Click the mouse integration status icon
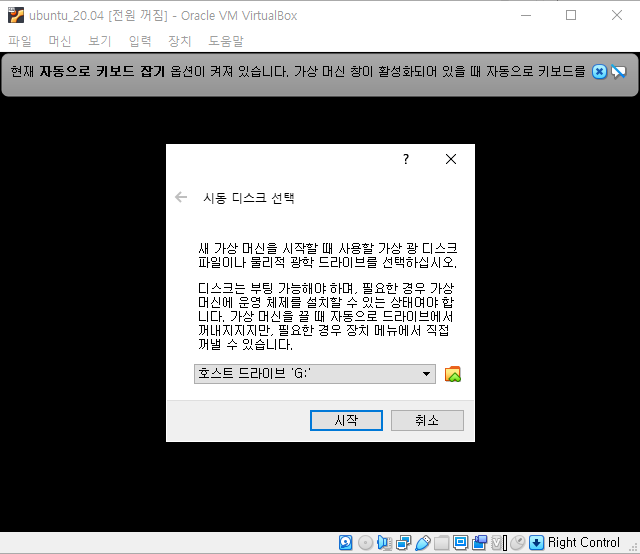Image resolution: width=640 pixels, height=554 pixels. [518, 543]
